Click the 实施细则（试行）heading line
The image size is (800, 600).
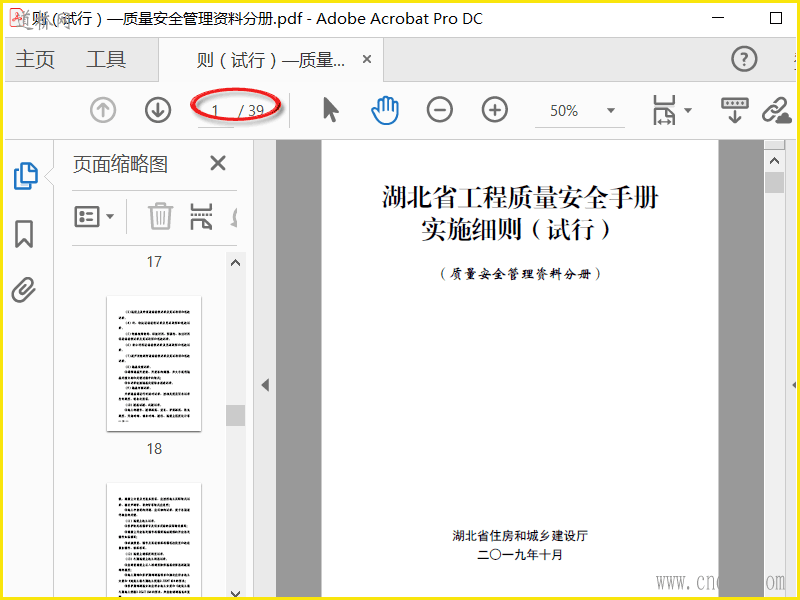pyautogui.click(x=515, y=230)
